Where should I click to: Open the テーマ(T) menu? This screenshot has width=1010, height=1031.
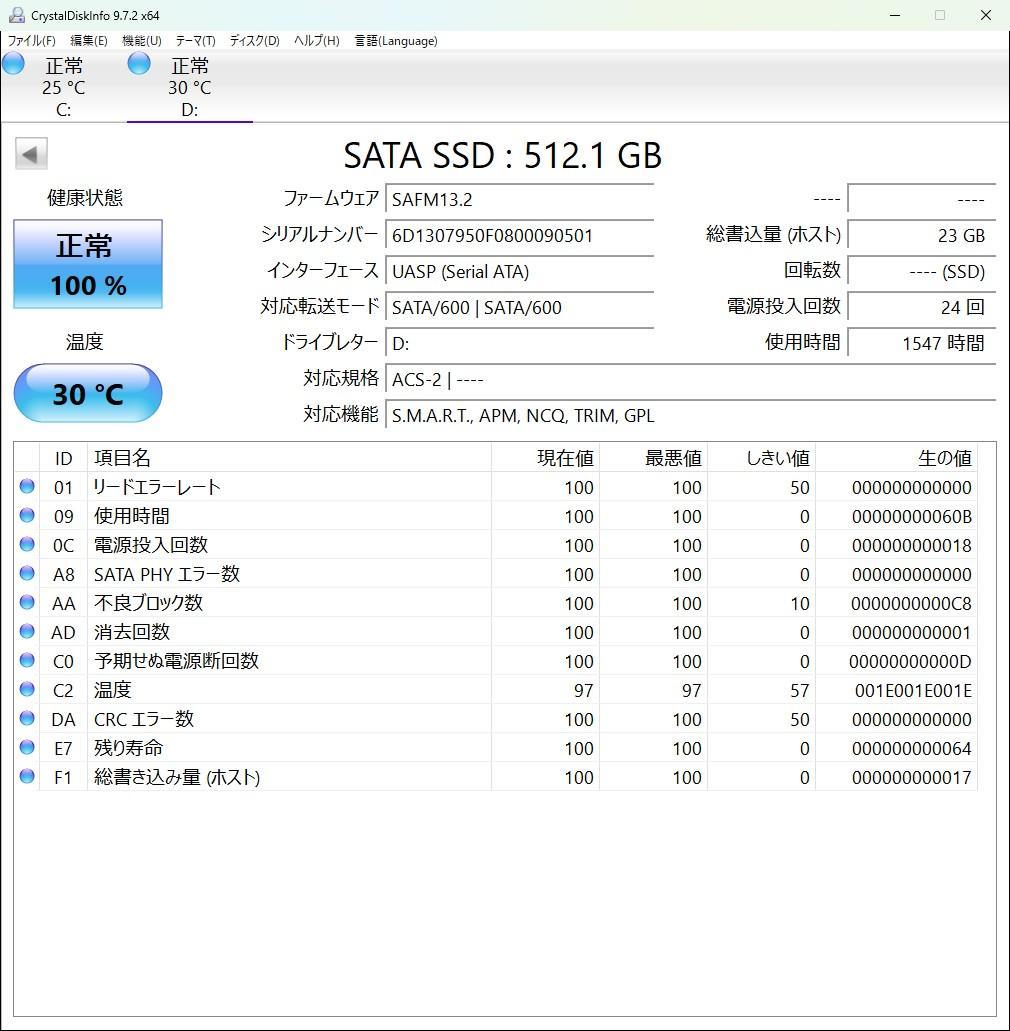pyautogui.click(x=195, y=41)
